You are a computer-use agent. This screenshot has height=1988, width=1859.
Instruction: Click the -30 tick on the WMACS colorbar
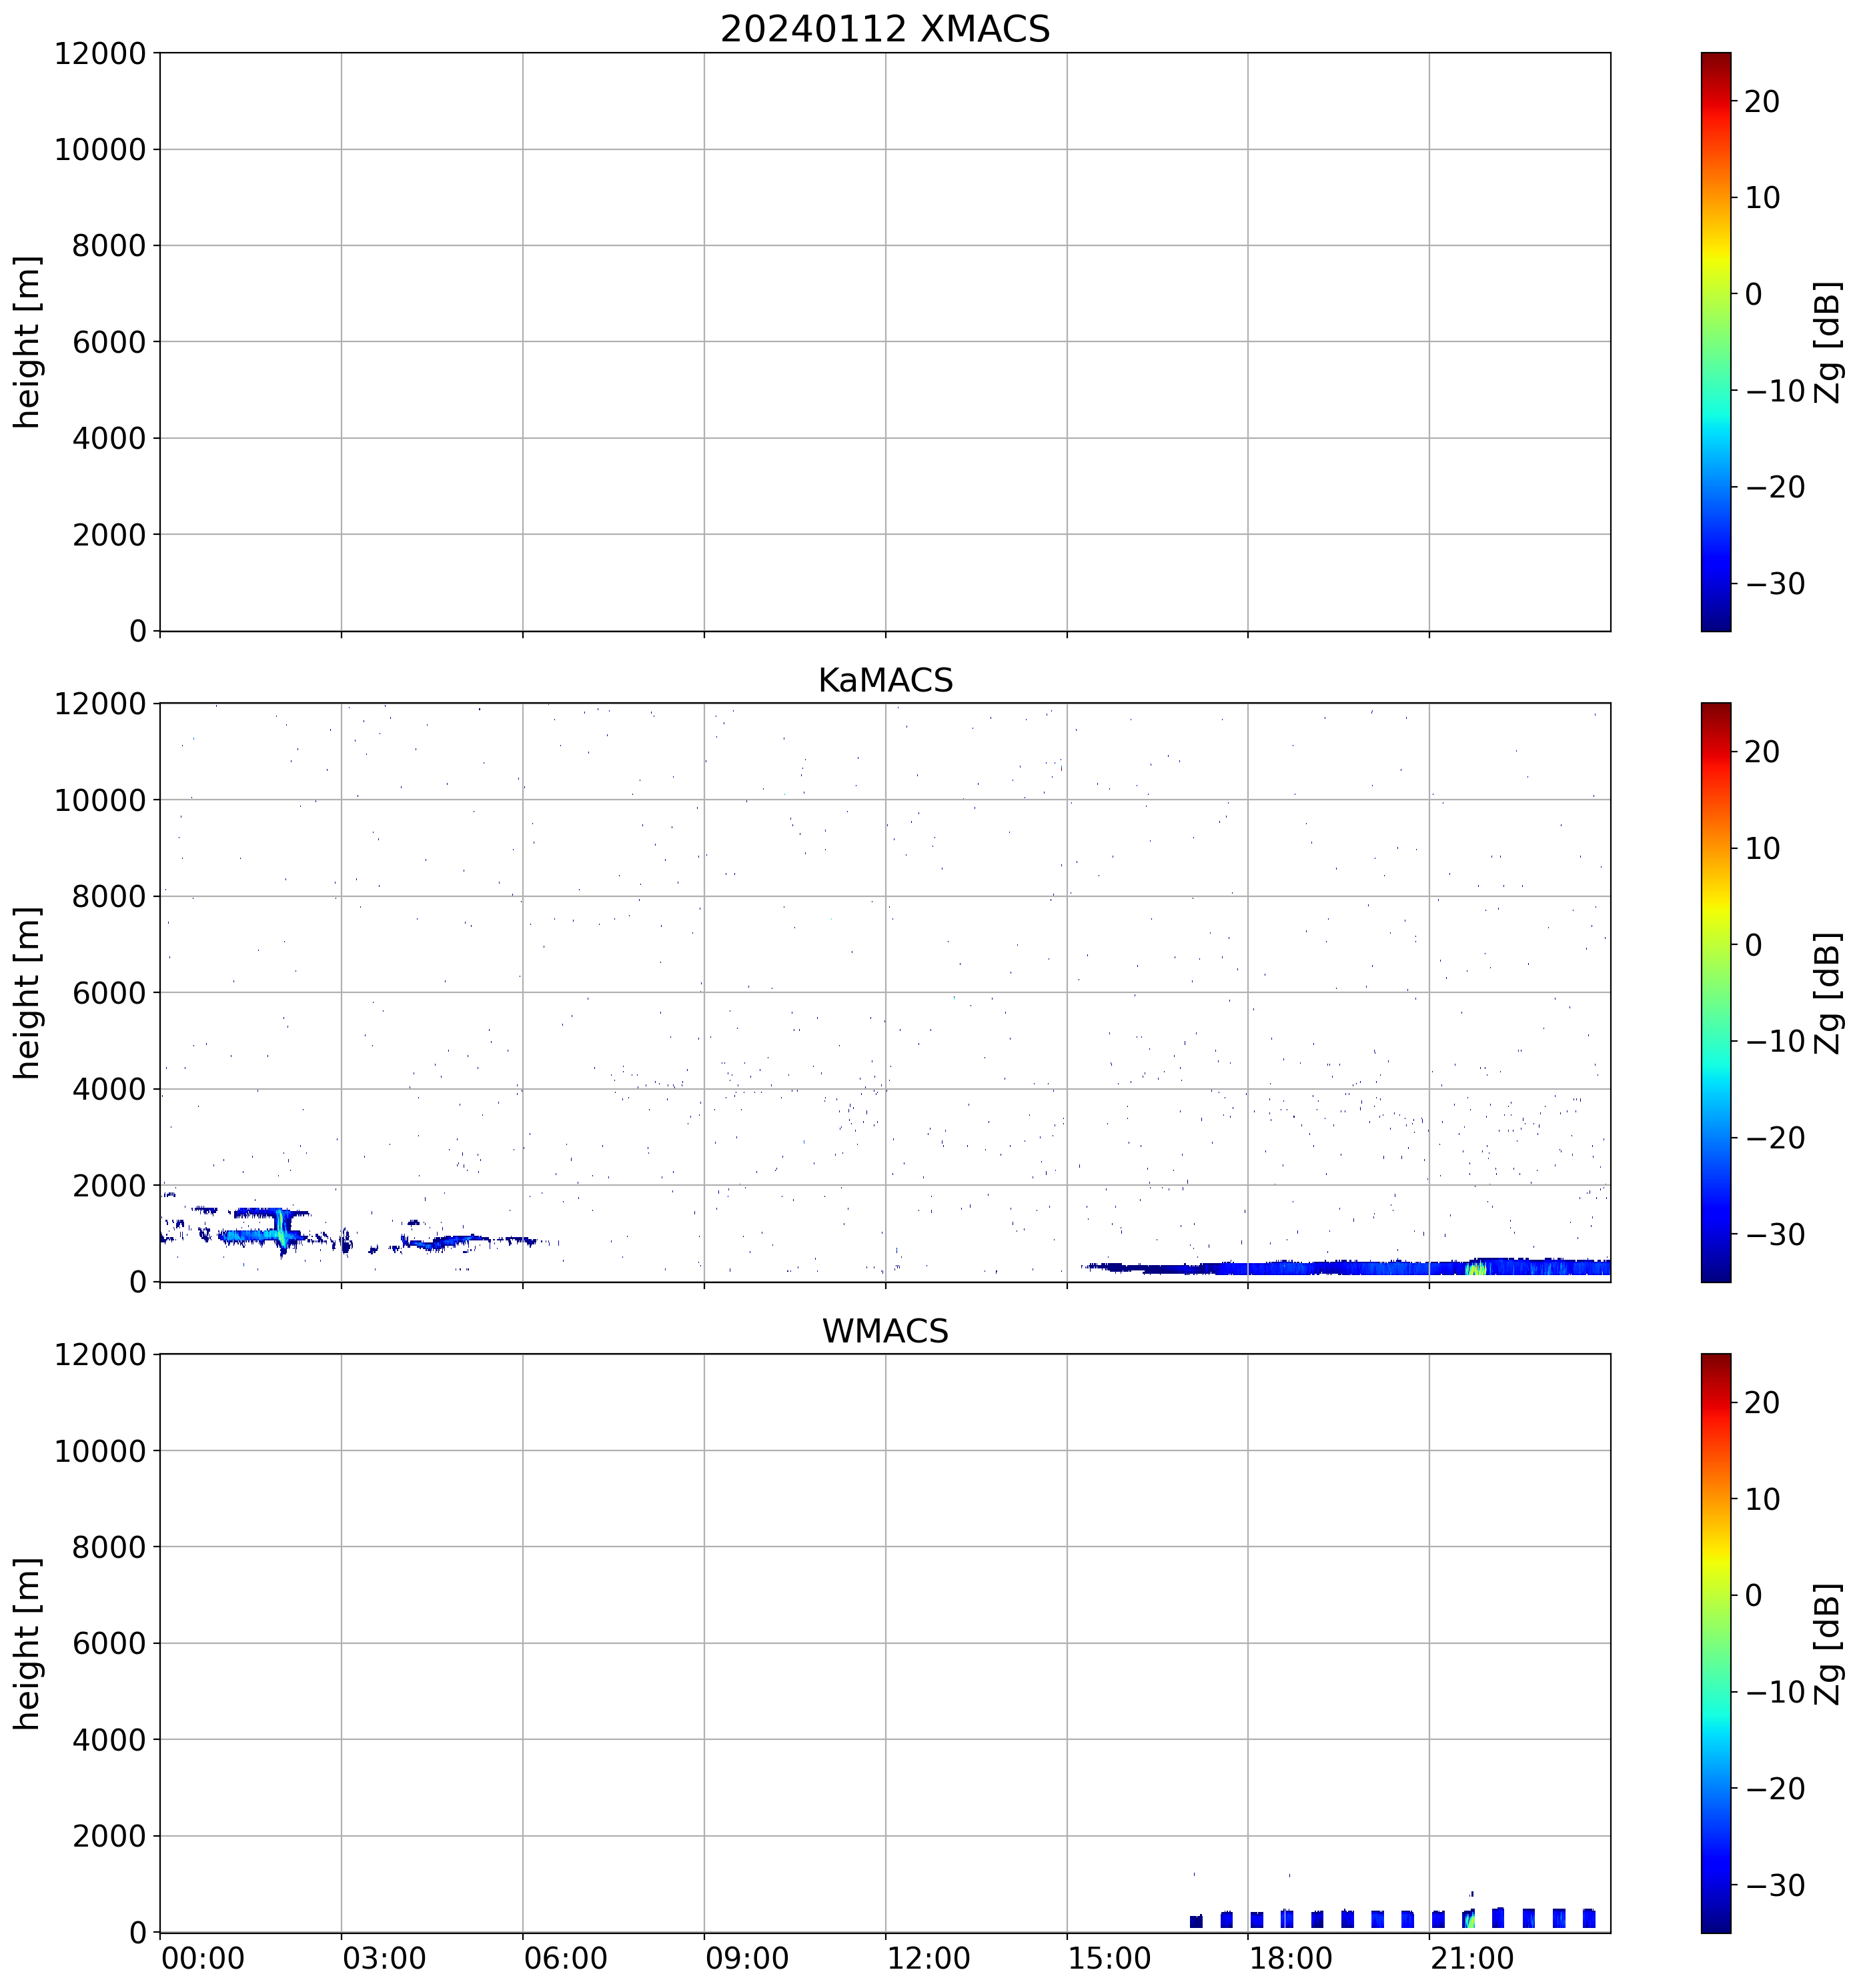(1775, 1885)
